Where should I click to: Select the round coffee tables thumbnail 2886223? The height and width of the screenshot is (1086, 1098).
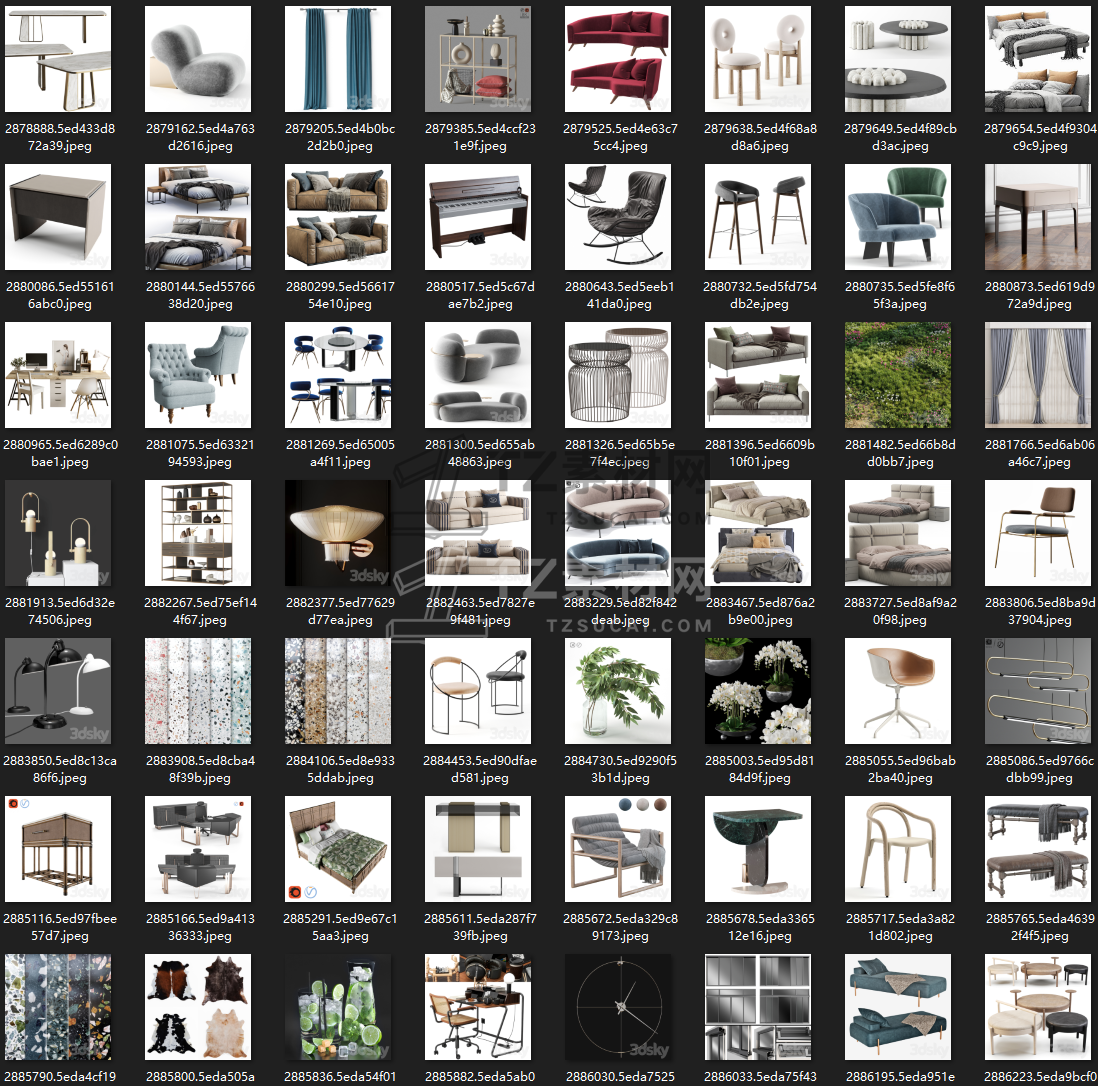point(1038,1007)
